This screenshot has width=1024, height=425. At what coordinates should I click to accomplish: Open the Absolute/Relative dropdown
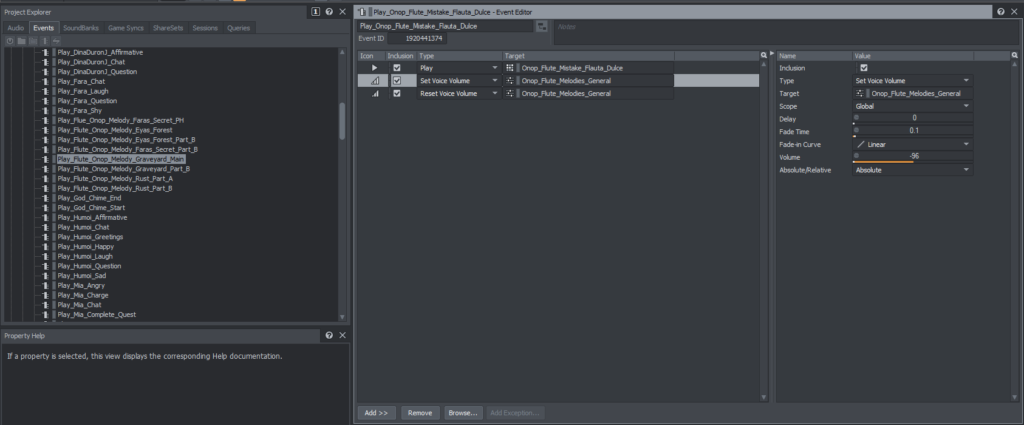[x=912, y=170]
